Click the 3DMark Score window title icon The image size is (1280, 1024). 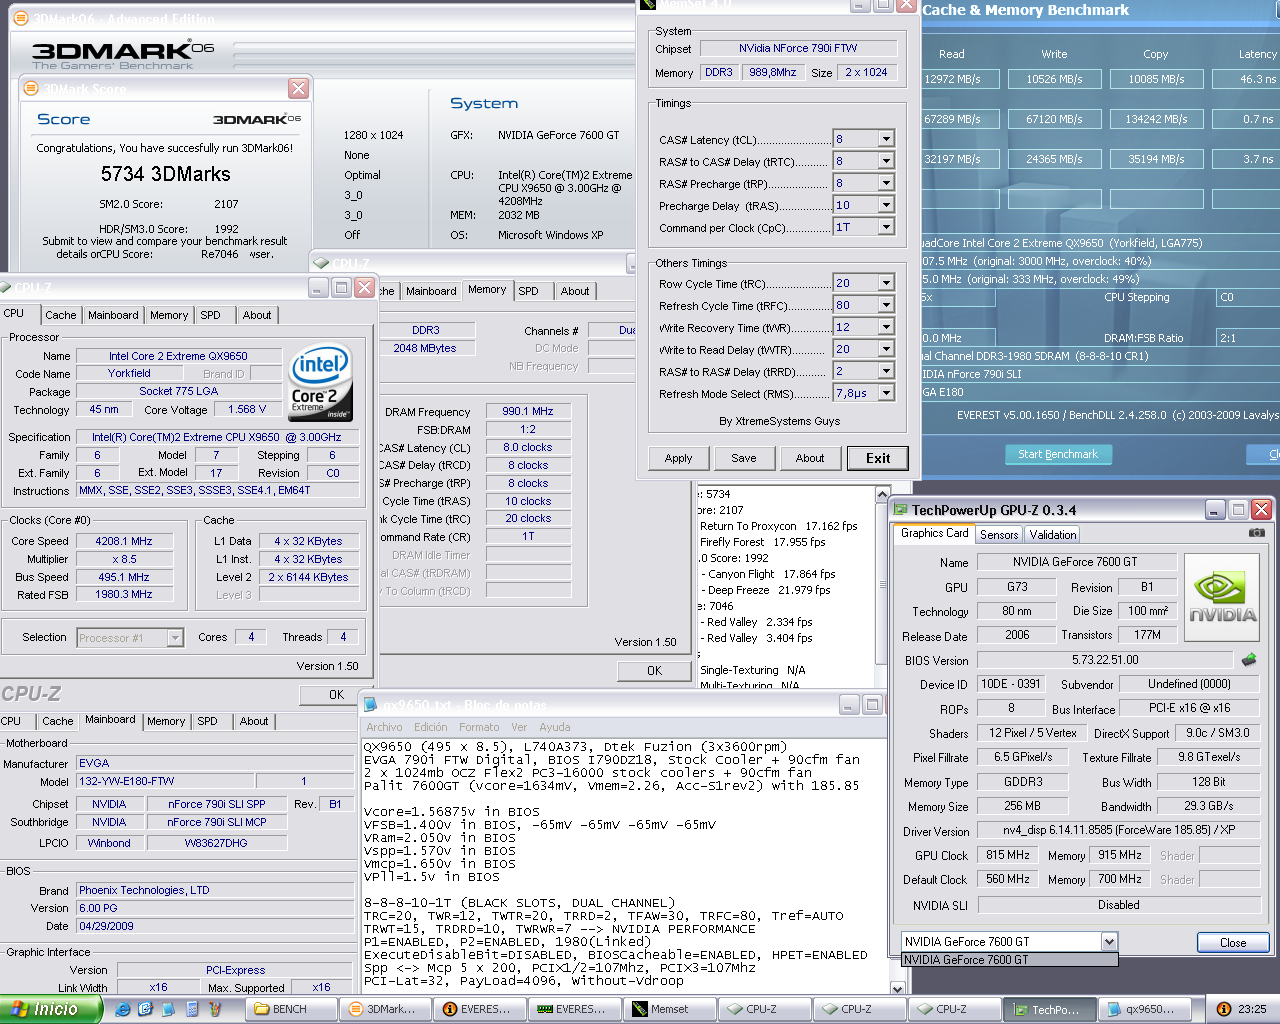pyautogui.click(x=31, y=89)
